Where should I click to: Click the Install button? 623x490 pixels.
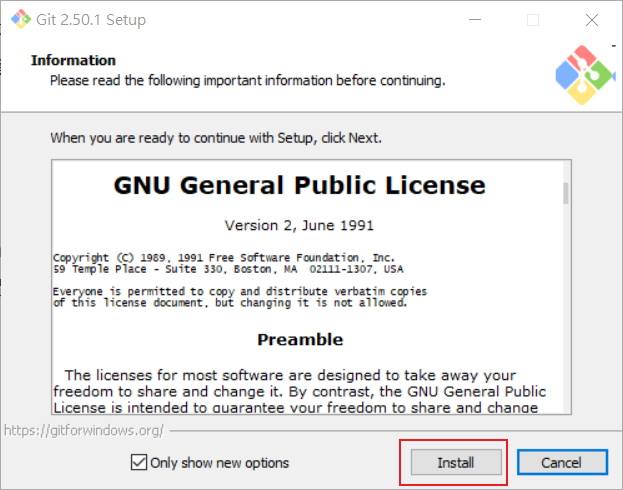click(456, 462)
